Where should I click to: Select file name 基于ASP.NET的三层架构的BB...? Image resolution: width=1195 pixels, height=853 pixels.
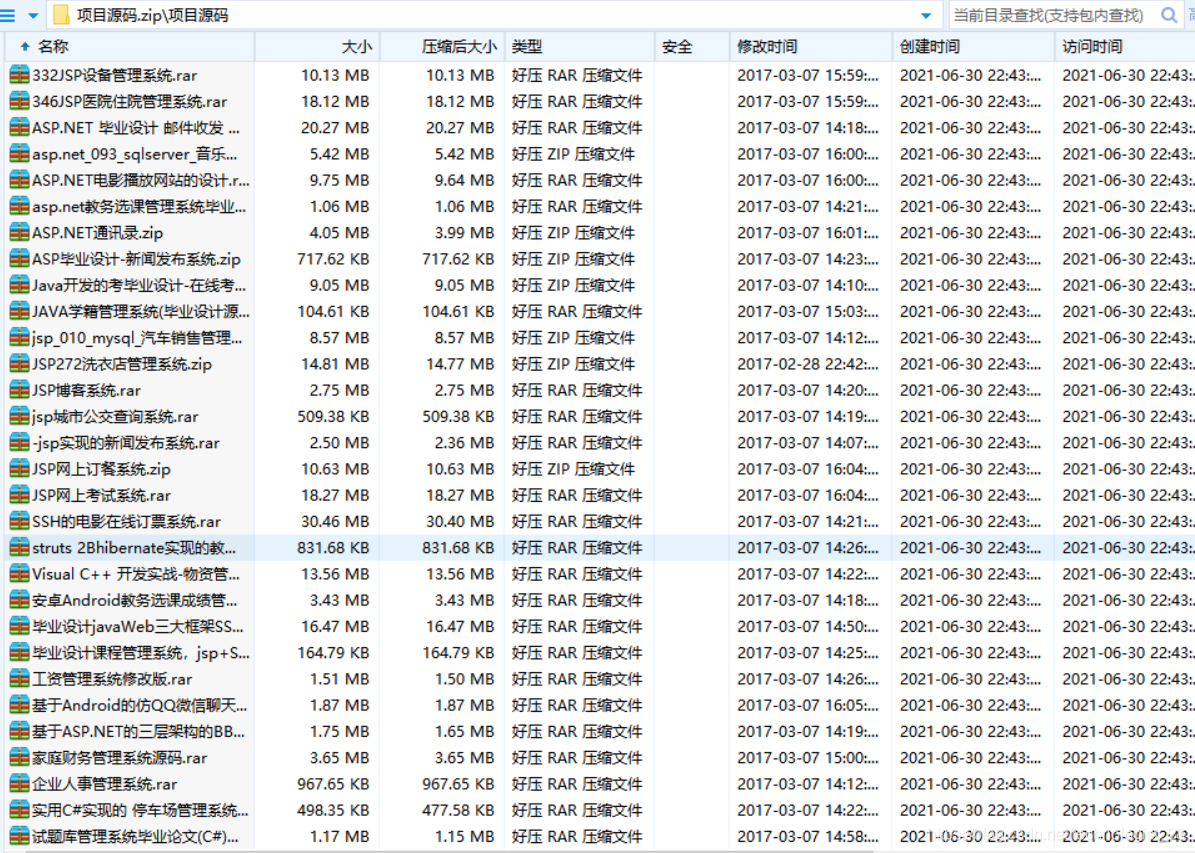click(x=138, y=732)
